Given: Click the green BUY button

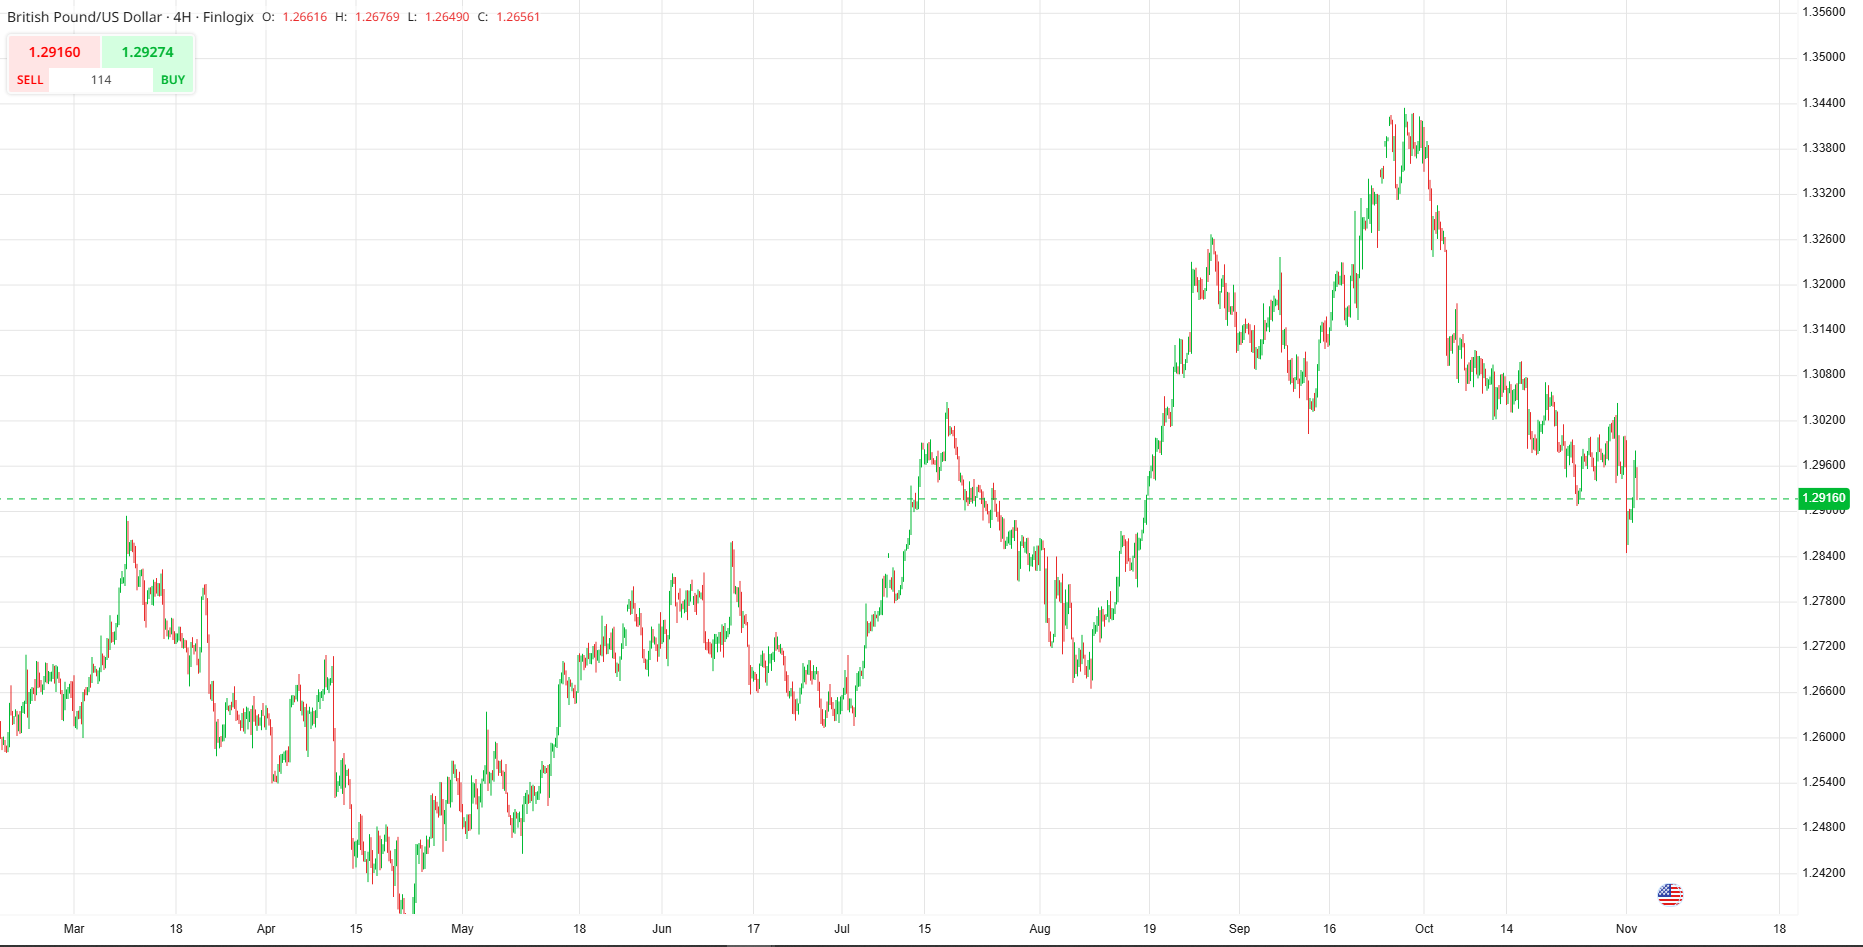Looking at the screenshot, I should pos(173,80).
